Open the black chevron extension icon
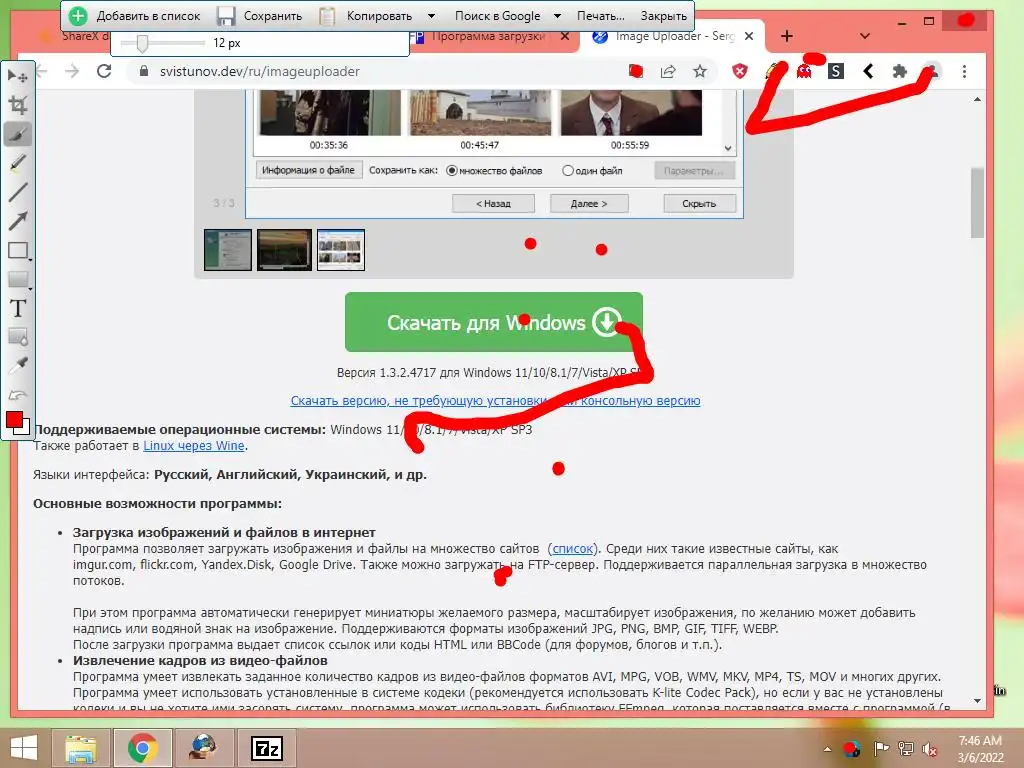The image size is (1024, 768). [868, 71]
